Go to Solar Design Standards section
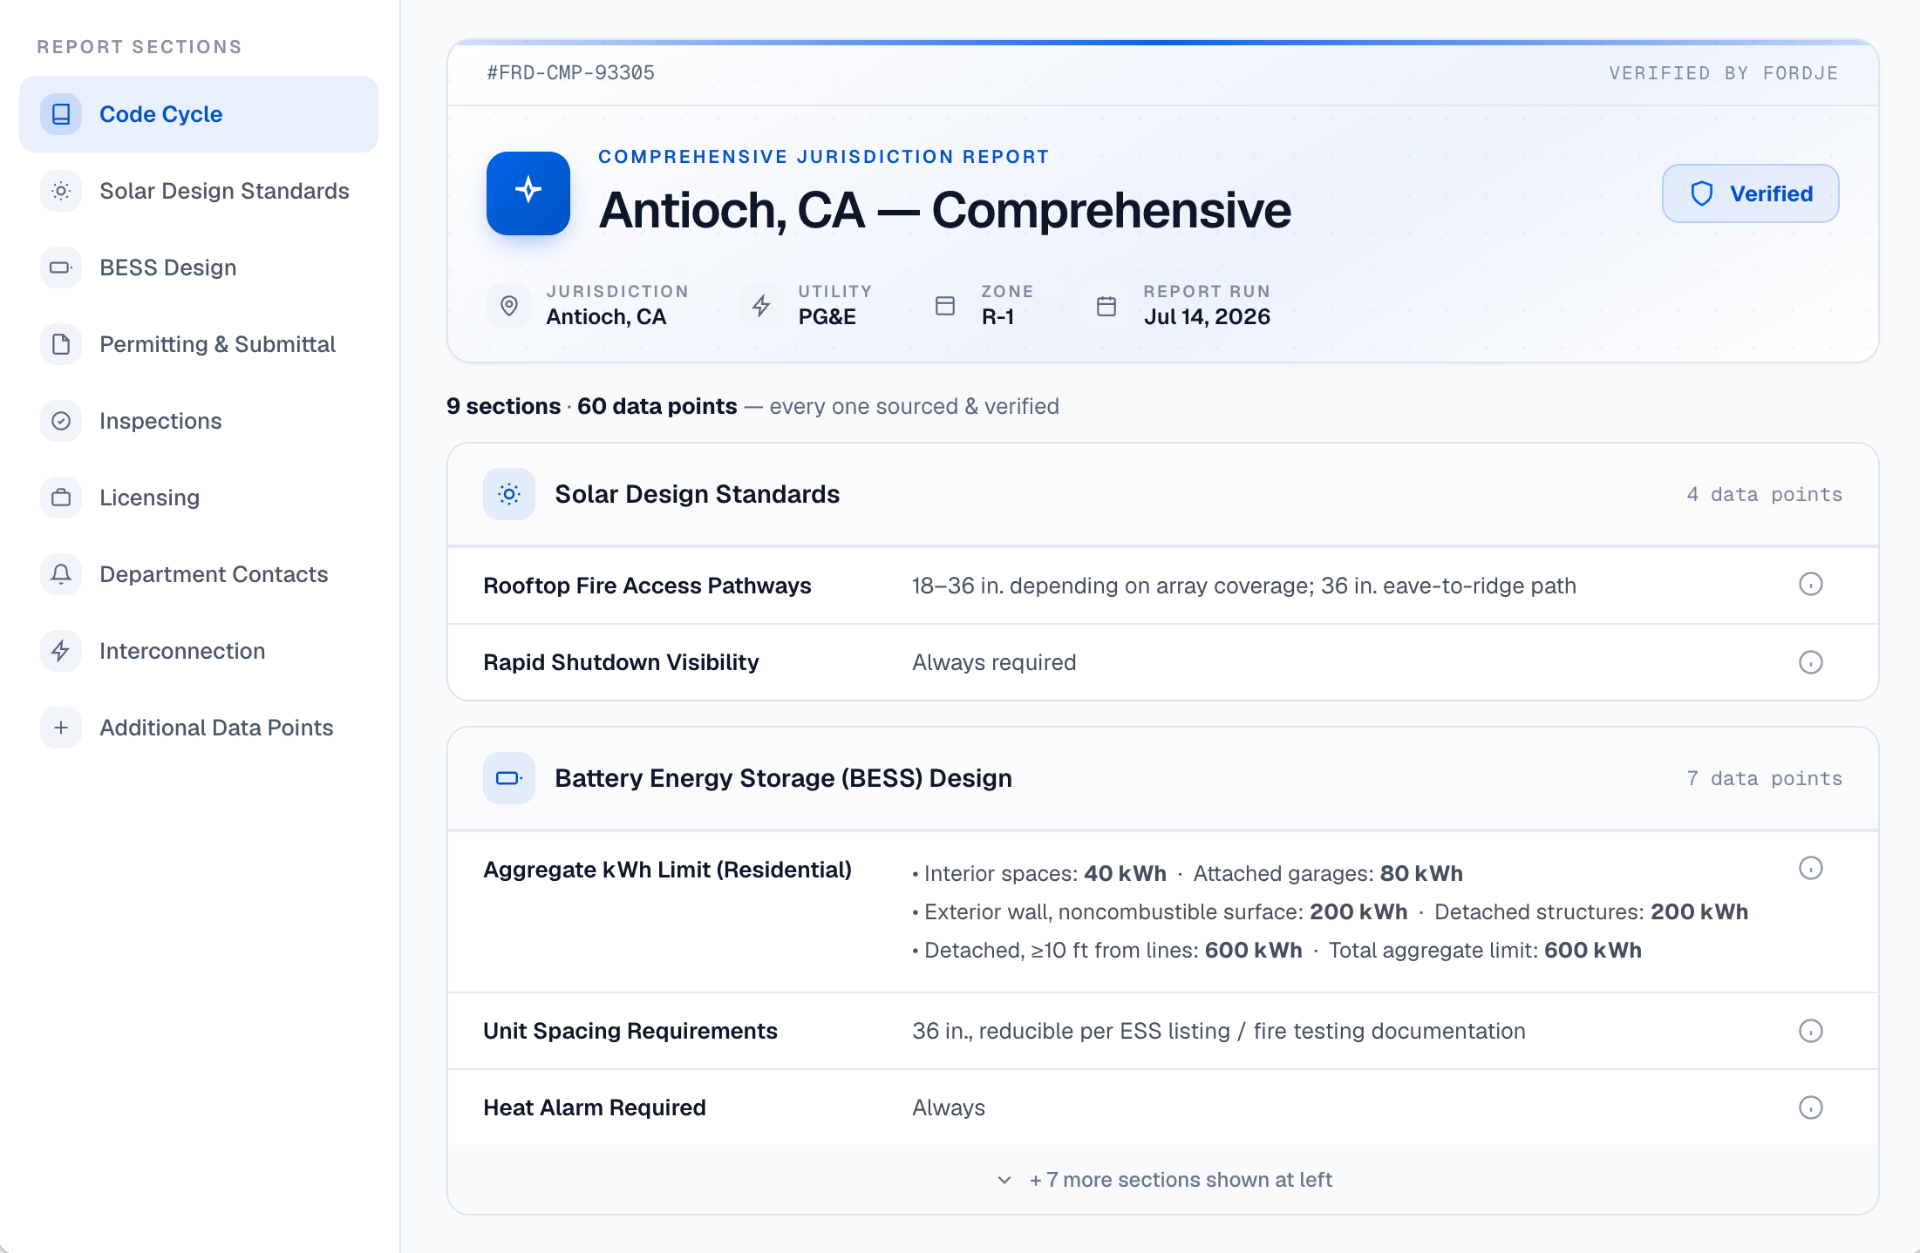The height and width of the screenshot is (1253, 1920). pyautogui.click(x=199, y=191)
